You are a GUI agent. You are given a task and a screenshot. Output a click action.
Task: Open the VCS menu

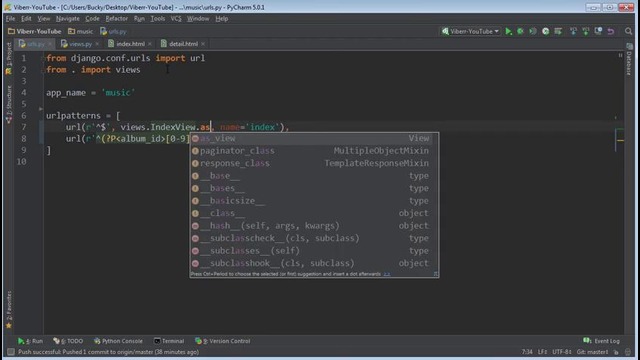(x=176, y=19)
